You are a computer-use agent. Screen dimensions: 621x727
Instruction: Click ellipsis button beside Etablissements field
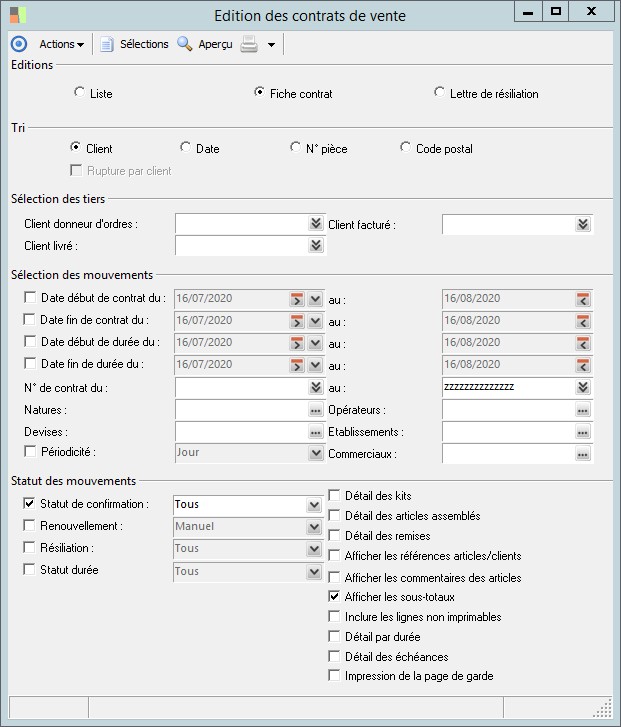582,432
